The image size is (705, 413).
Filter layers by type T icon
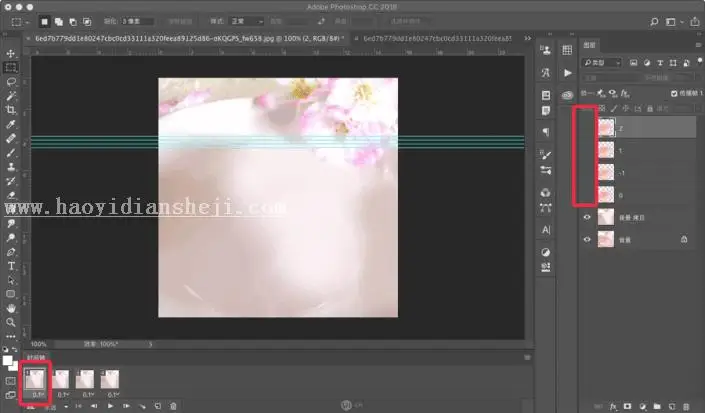(660, 63)
